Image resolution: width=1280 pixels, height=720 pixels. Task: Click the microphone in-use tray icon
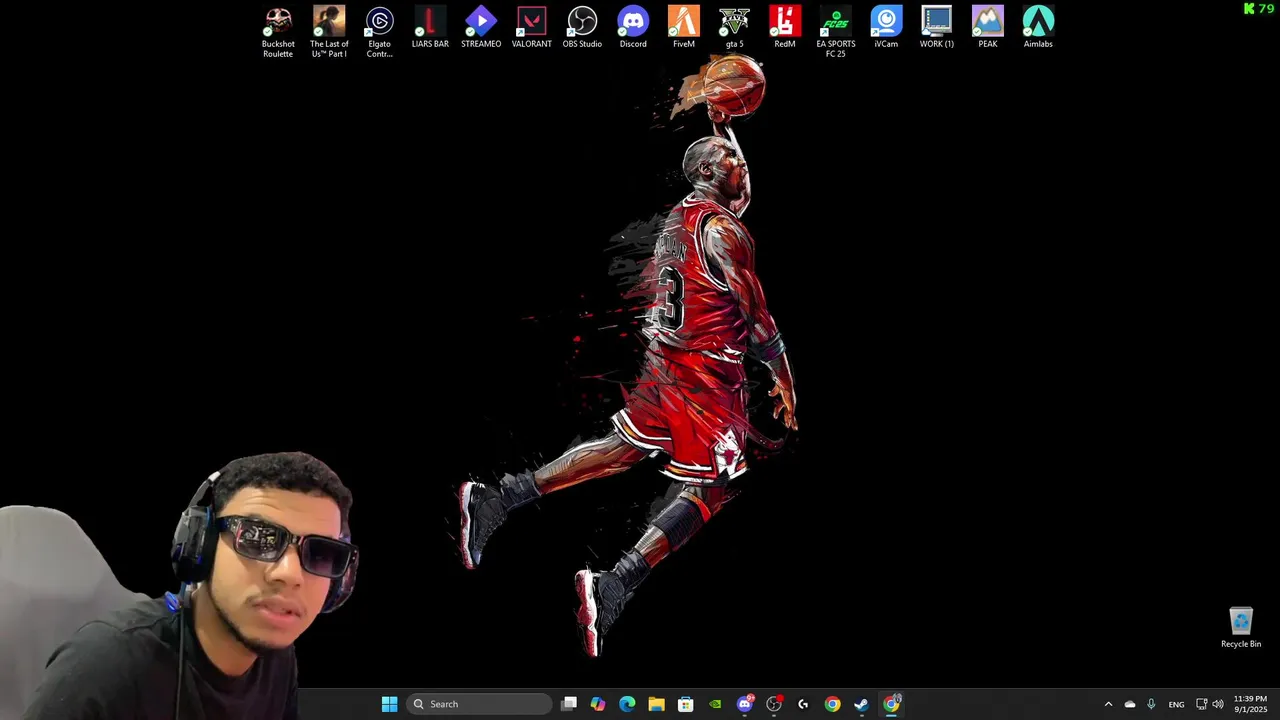[1152, 704]
